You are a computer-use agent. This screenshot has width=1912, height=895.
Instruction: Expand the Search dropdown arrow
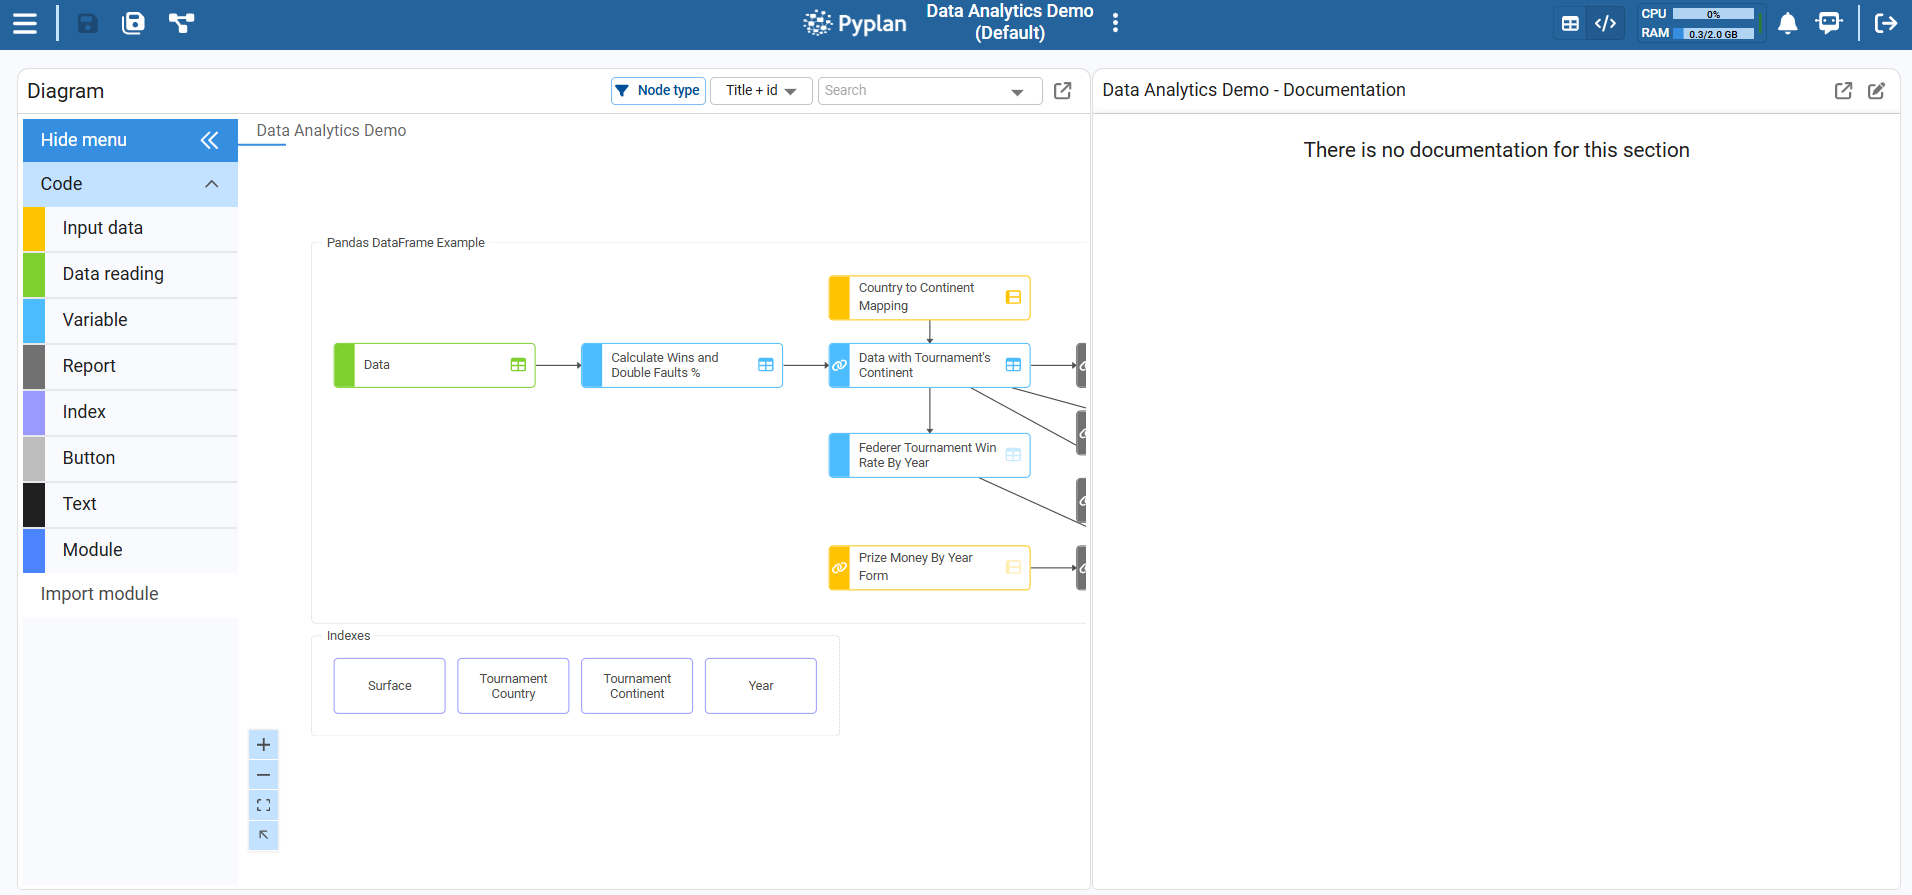[x=1017, y=92]
